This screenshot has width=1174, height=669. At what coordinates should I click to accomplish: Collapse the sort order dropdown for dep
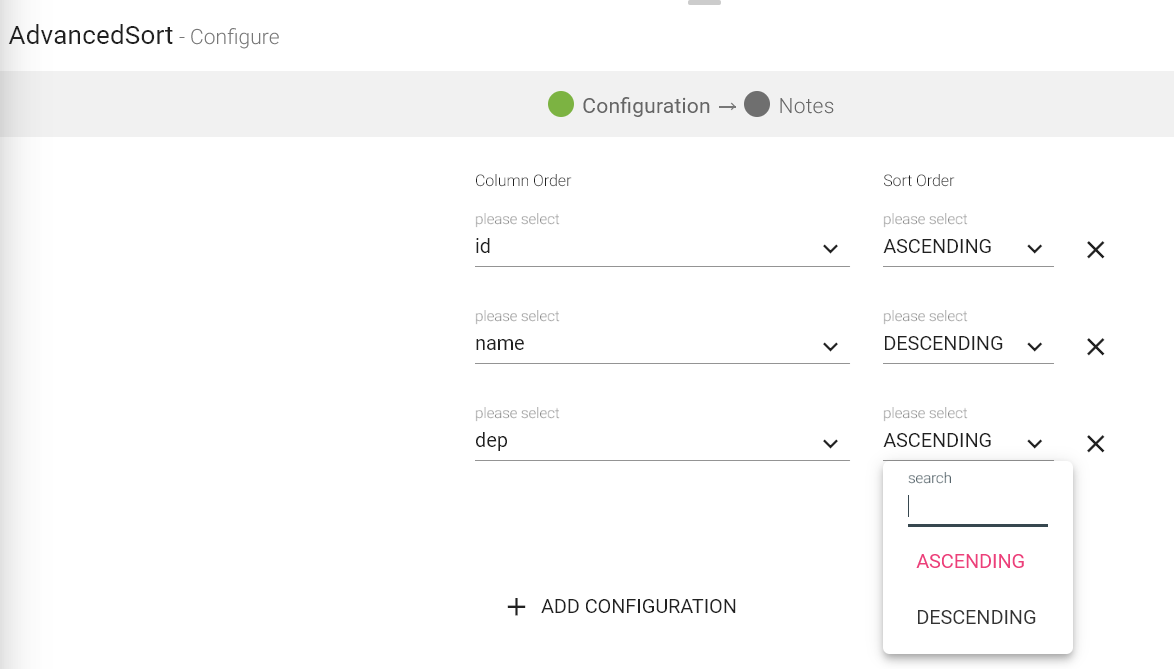[1034, 443]
